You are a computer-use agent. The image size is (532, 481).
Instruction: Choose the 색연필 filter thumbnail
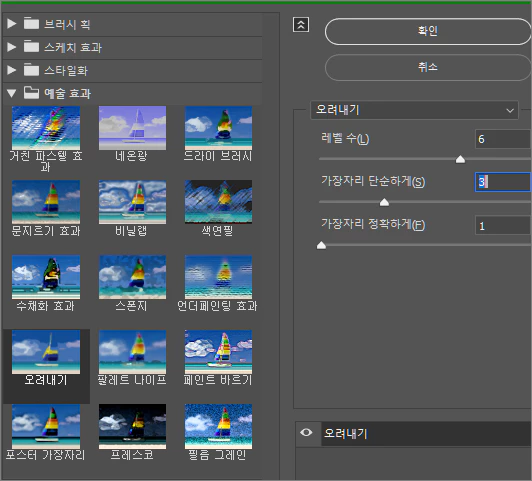click(218, 202)
